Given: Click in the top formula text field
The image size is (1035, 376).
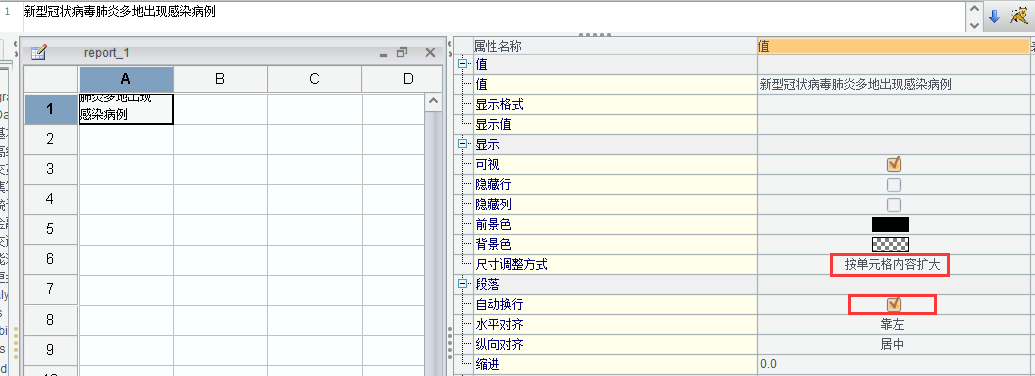Looking at the screenshot, I should point(494,16).
